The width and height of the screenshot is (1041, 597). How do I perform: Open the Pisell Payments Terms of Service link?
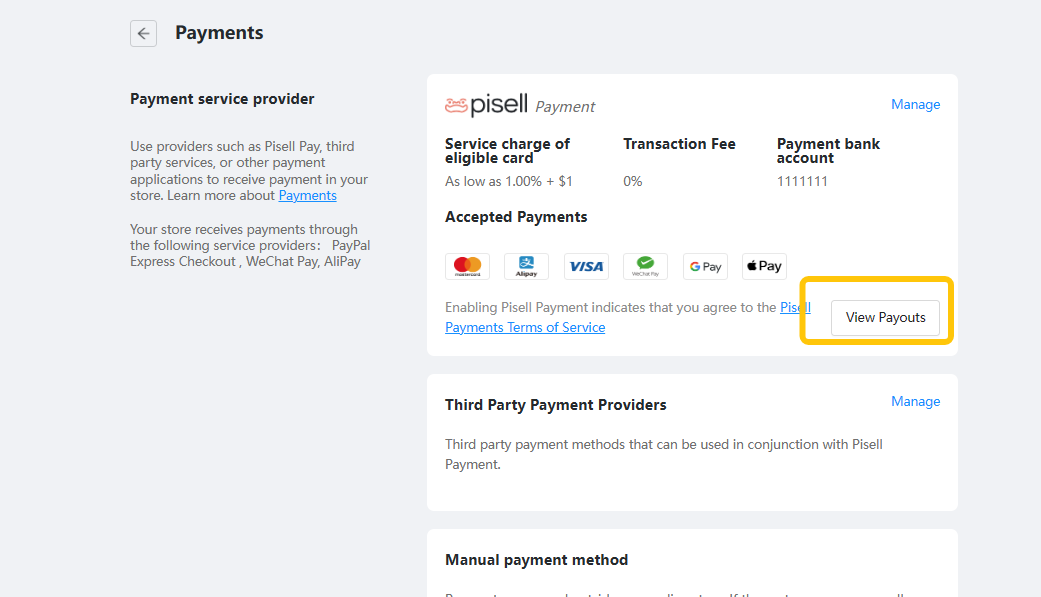click(627, 317)
